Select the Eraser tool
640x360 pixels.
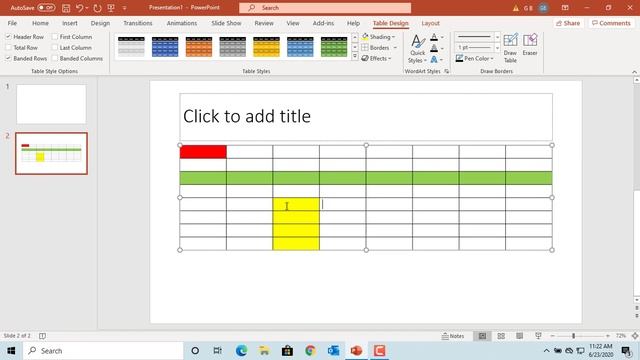tap(530, 44)
